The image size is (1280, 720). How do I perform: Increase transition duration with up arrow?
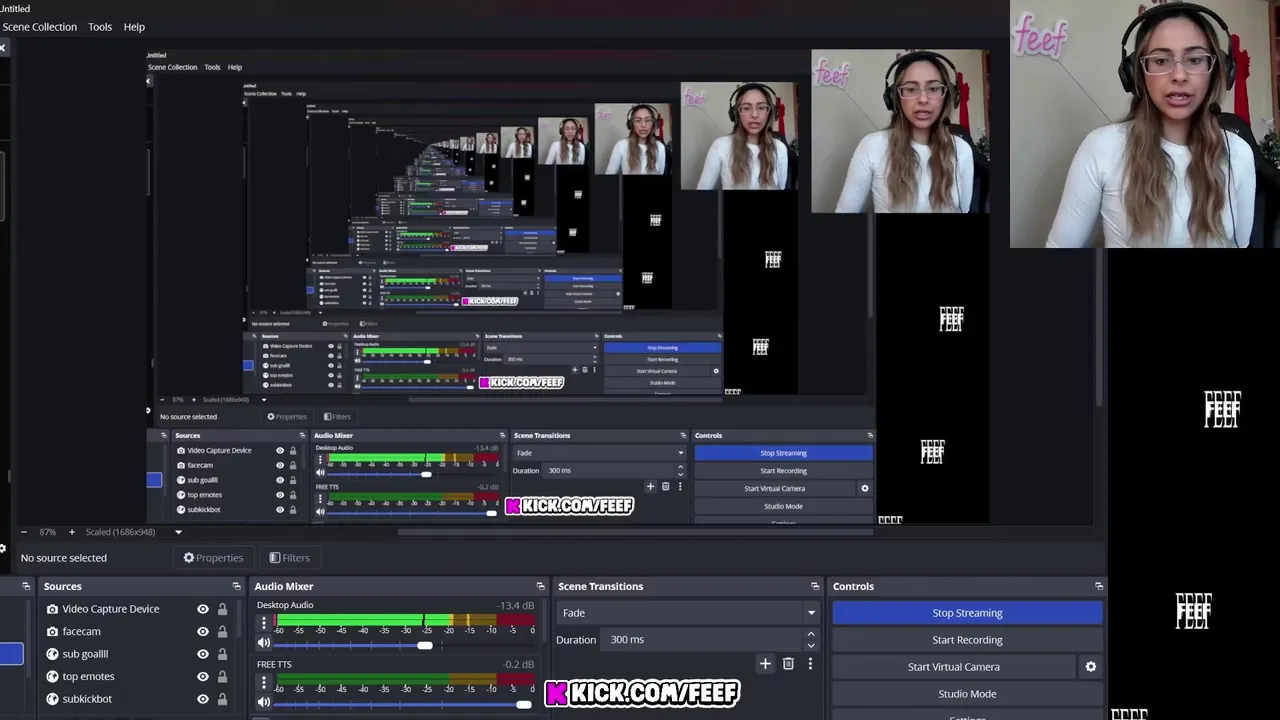[811, 634]
